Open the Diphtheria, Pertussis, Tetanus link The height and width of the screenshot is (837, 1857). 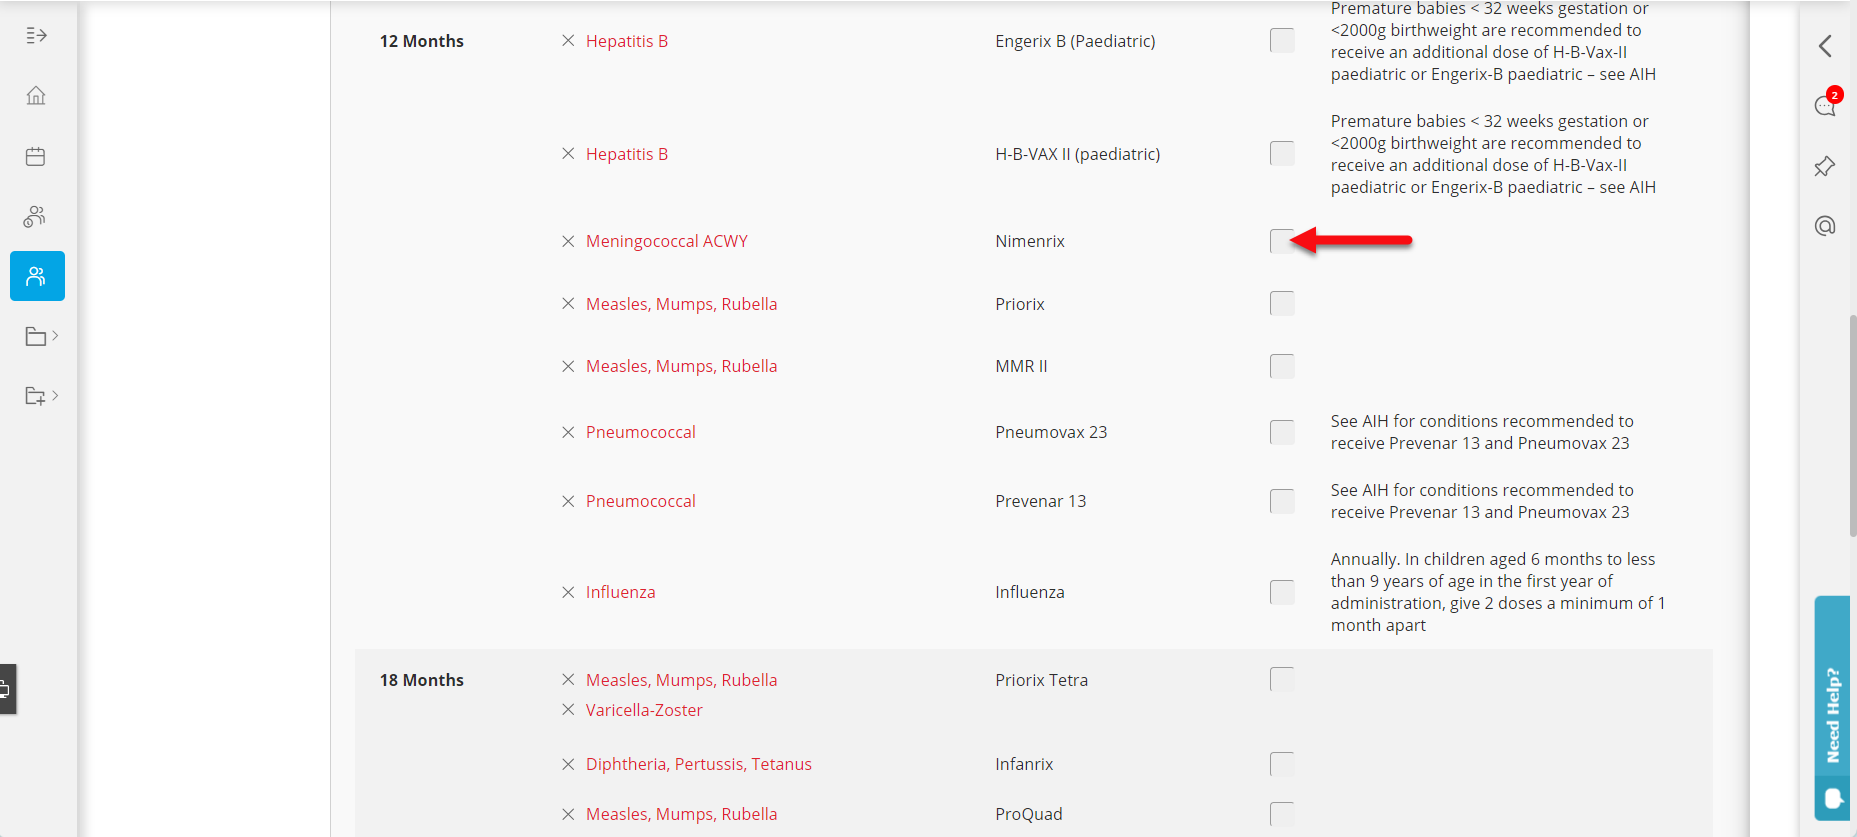tap(699, 764)
